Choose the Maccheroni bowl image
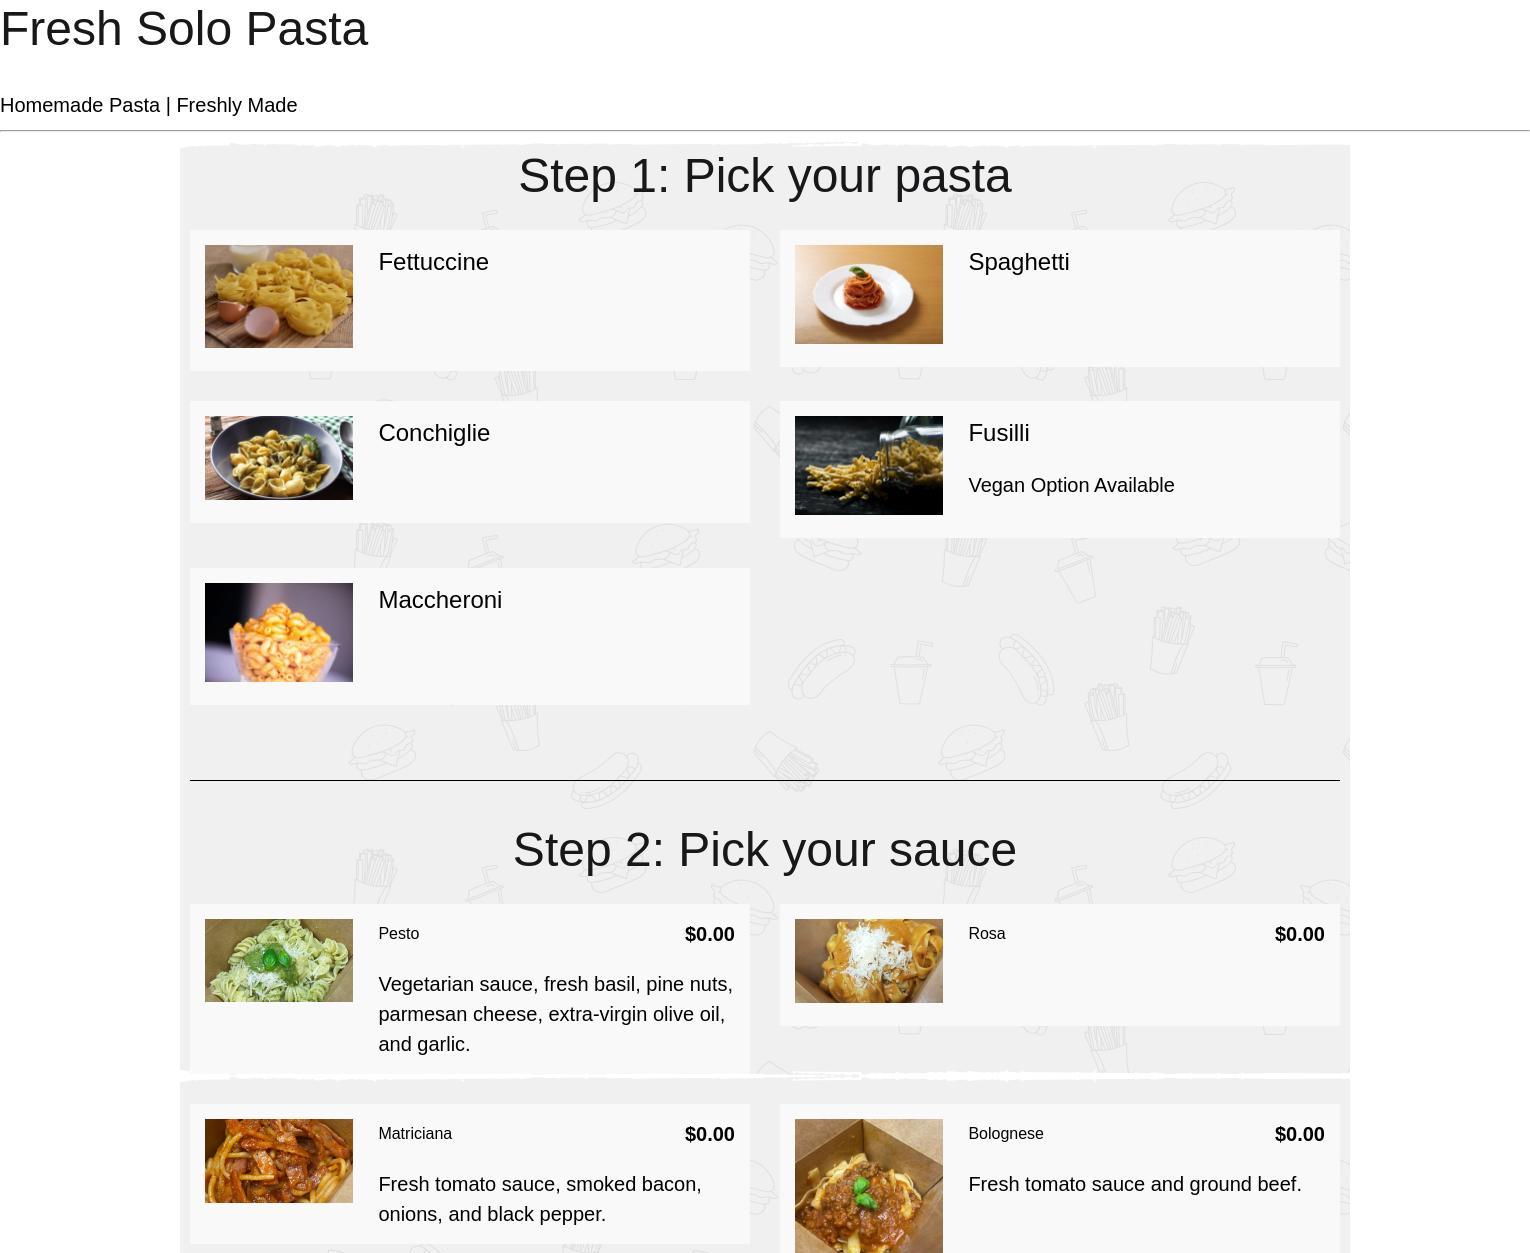This screenshot has height=1253, width=1530. pos(278,632)
